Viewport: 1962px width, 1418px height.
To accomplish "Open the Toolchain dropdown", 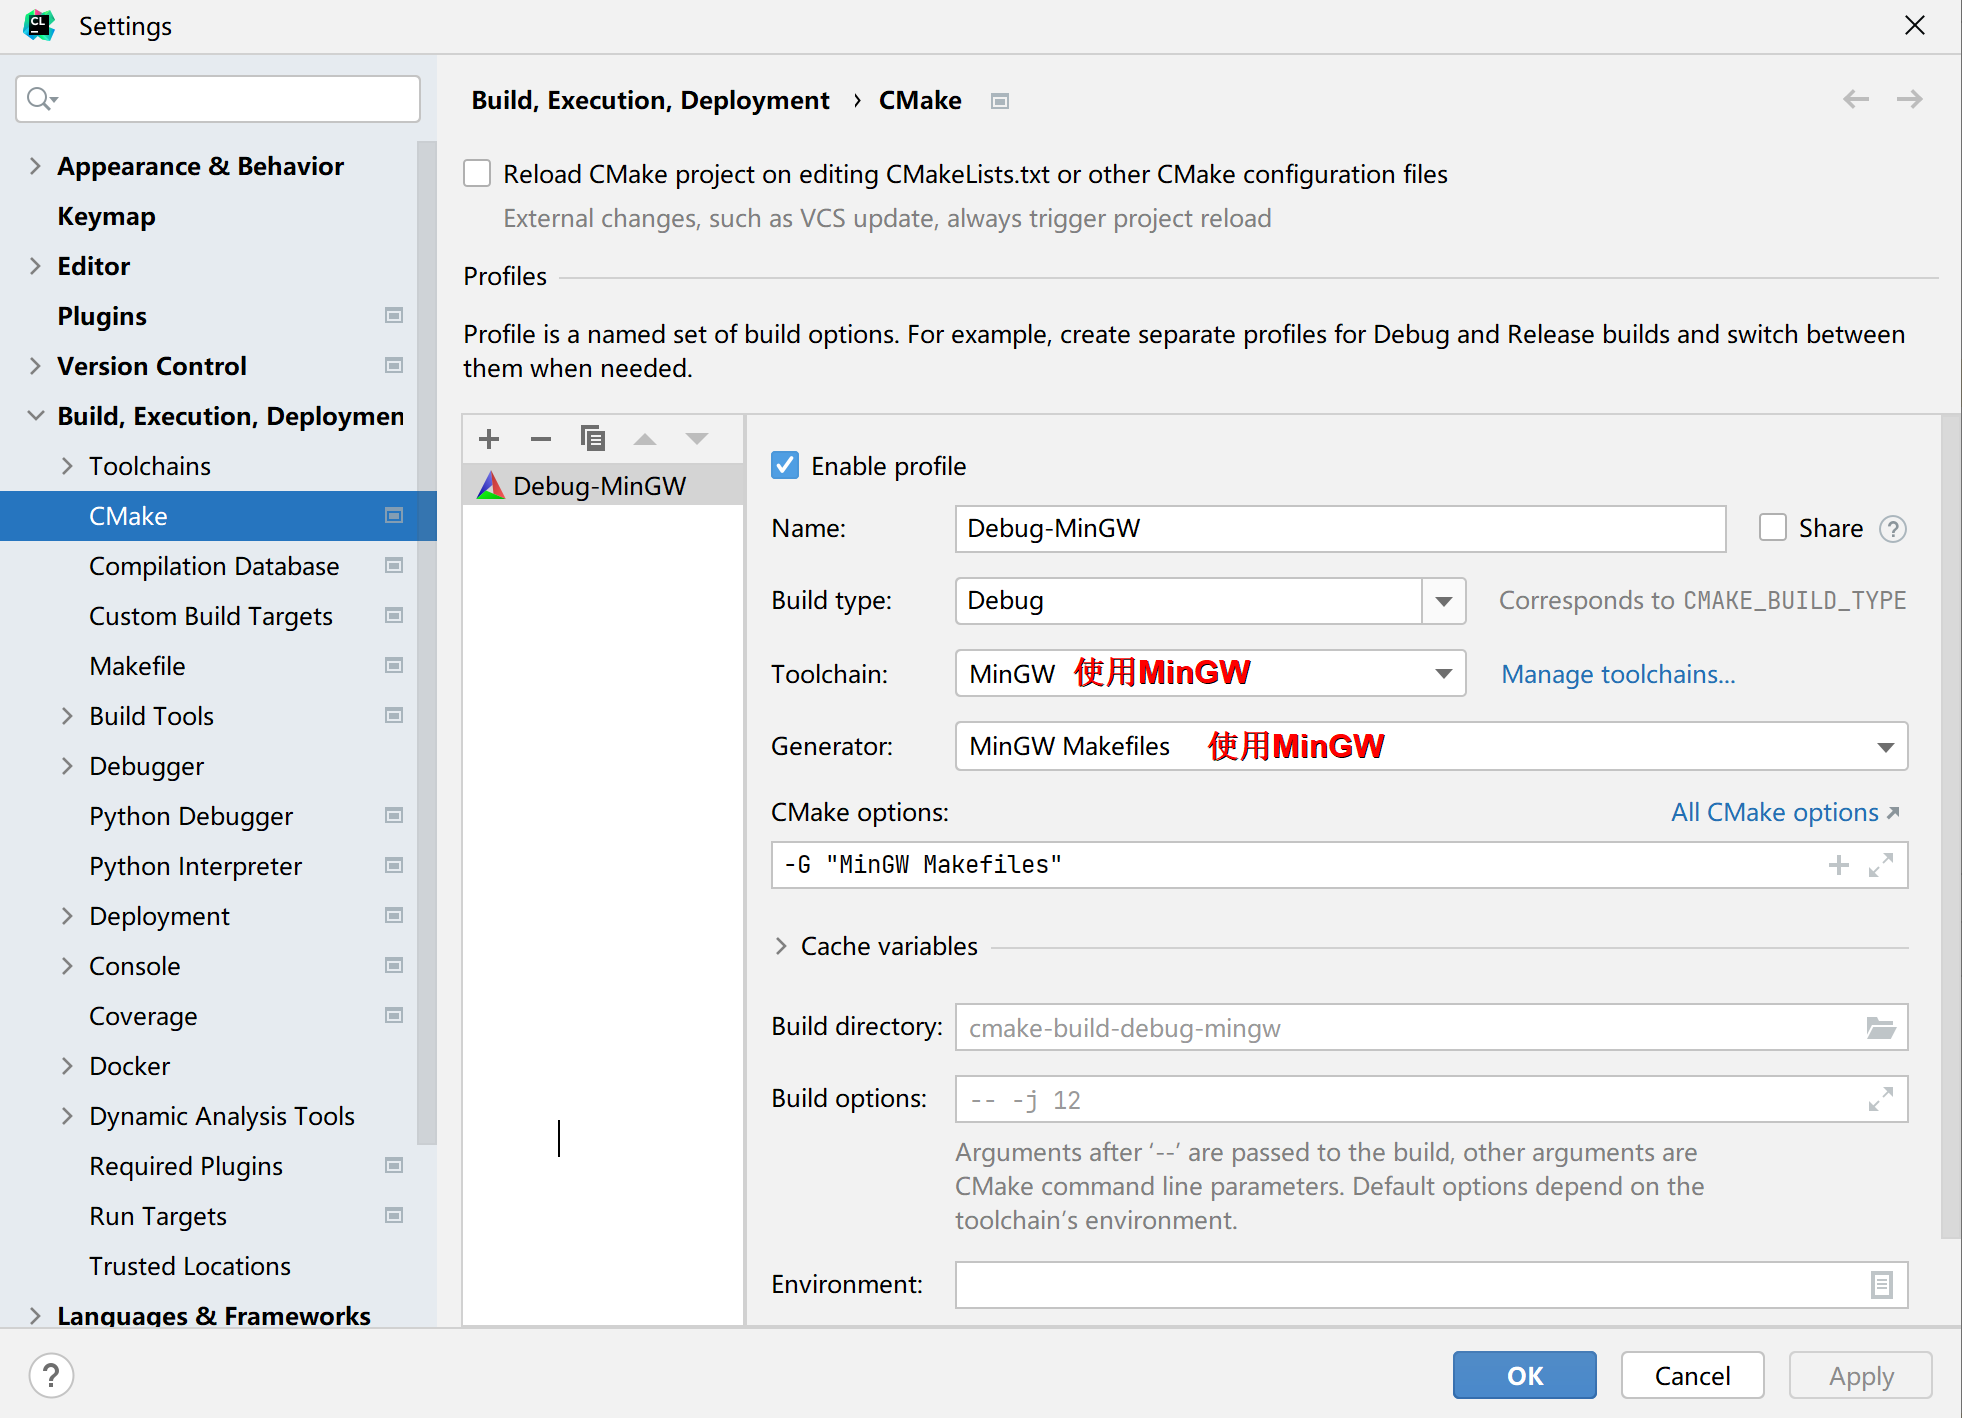I will [x=1443, y=674].
